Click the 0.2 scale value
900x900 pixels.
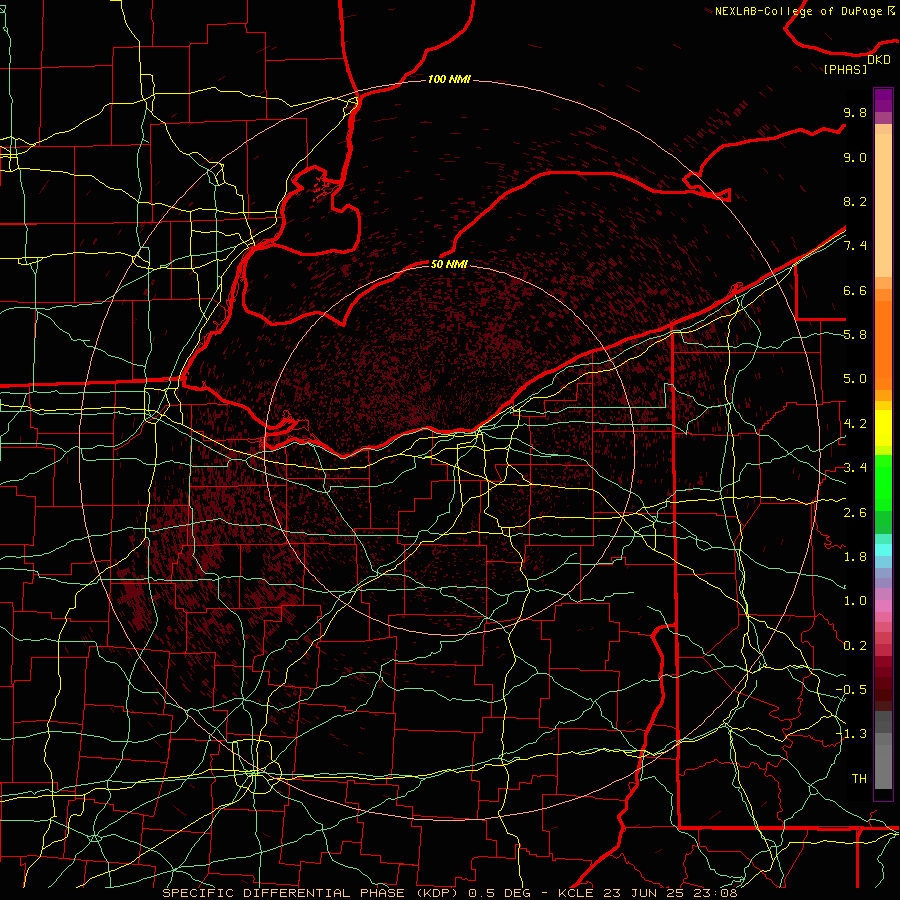click(x=855, y=646)
